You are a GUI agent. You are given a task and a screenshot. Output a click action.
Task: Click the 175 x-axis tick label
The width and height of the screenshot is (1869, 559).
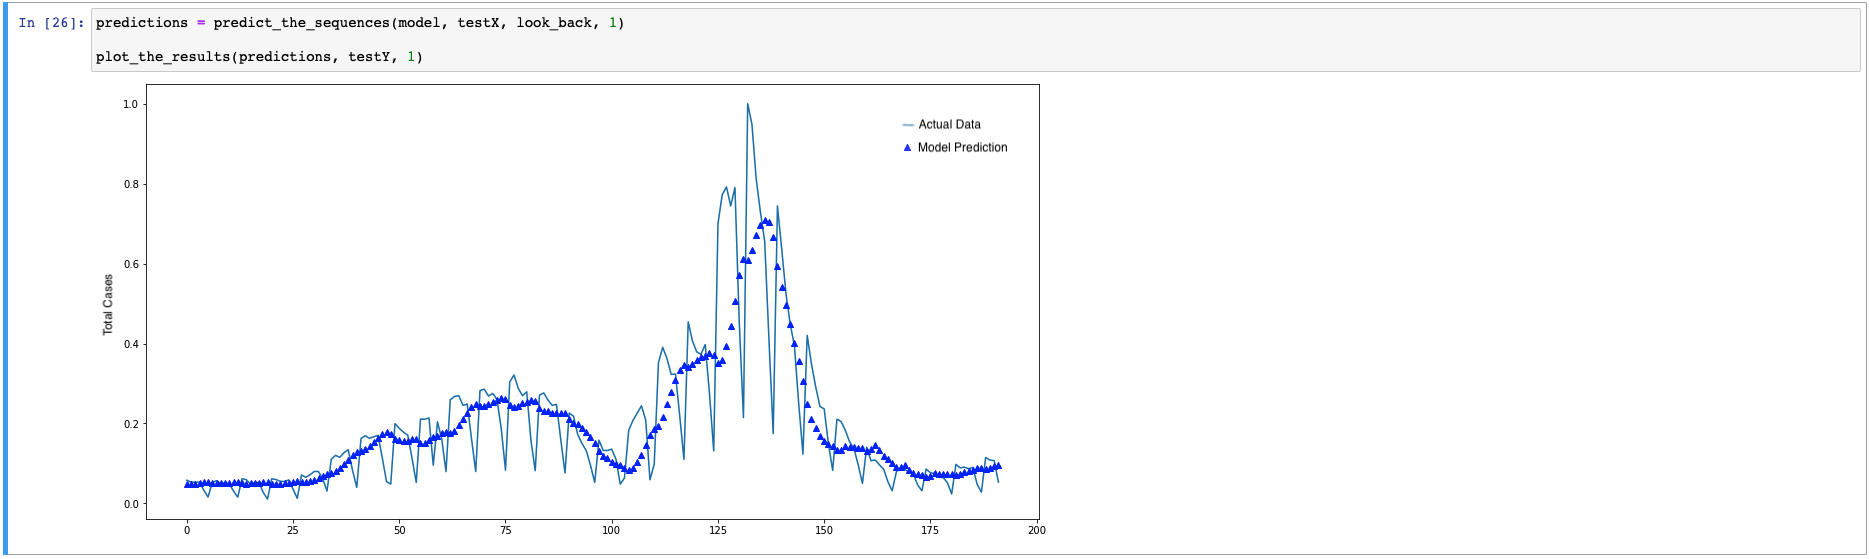(930, 530)
